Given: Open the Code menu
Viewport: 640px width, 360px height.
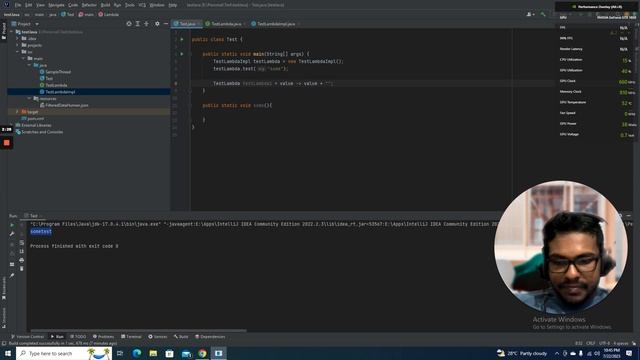Looking at the screenshot, I should (73, 5).
